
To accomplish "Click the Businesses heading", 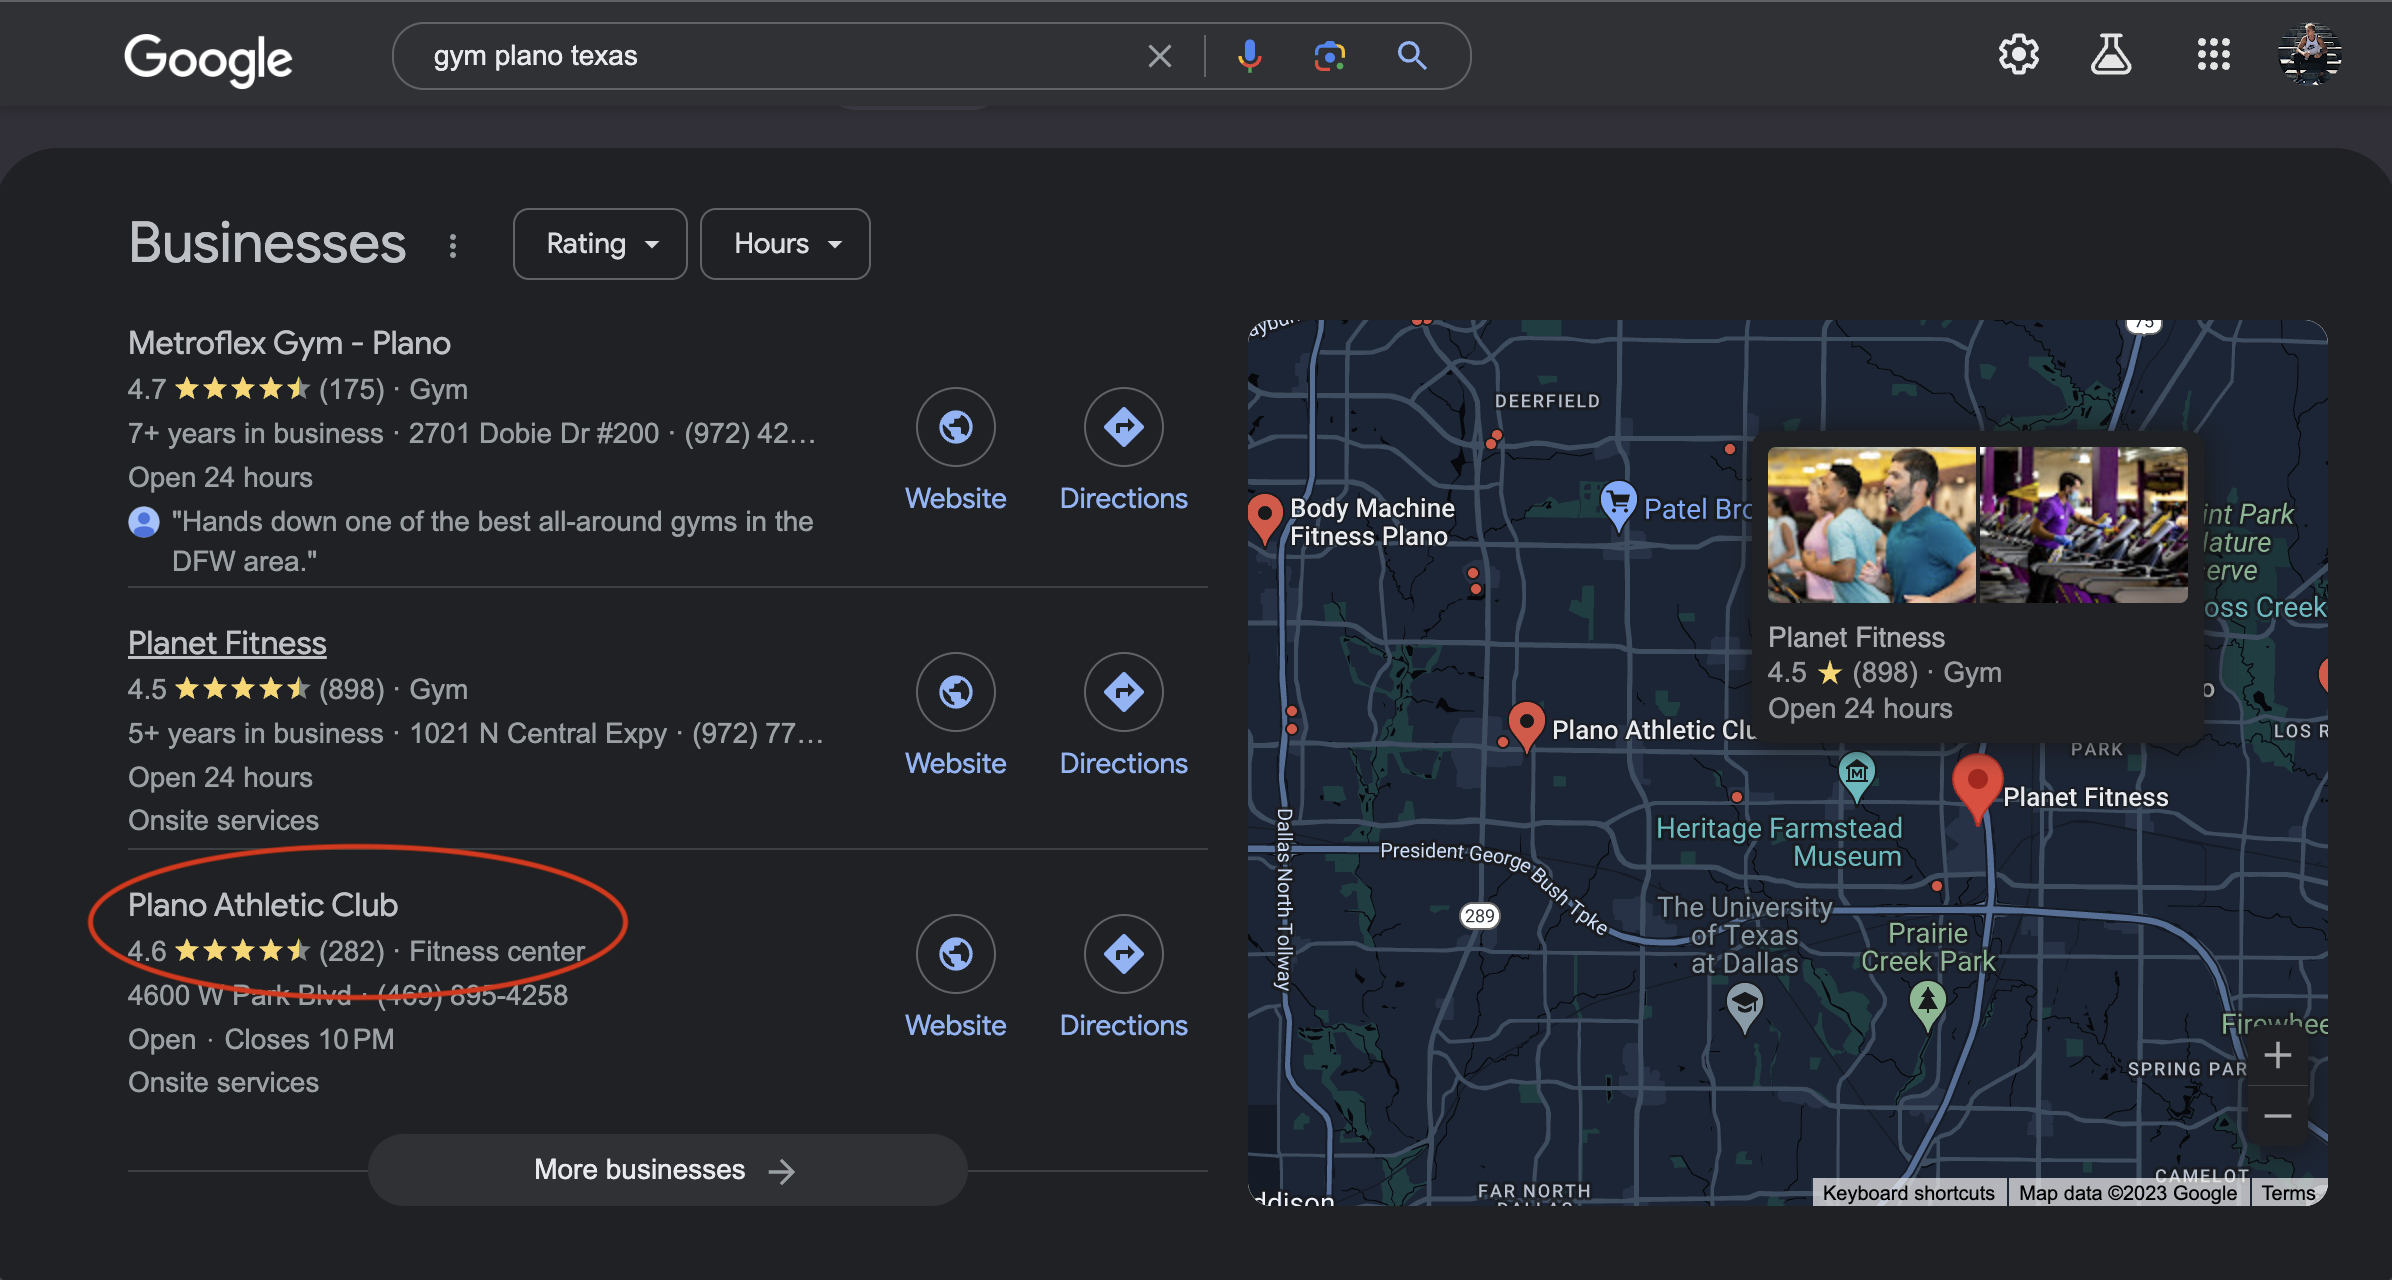I will pos(267,243).
